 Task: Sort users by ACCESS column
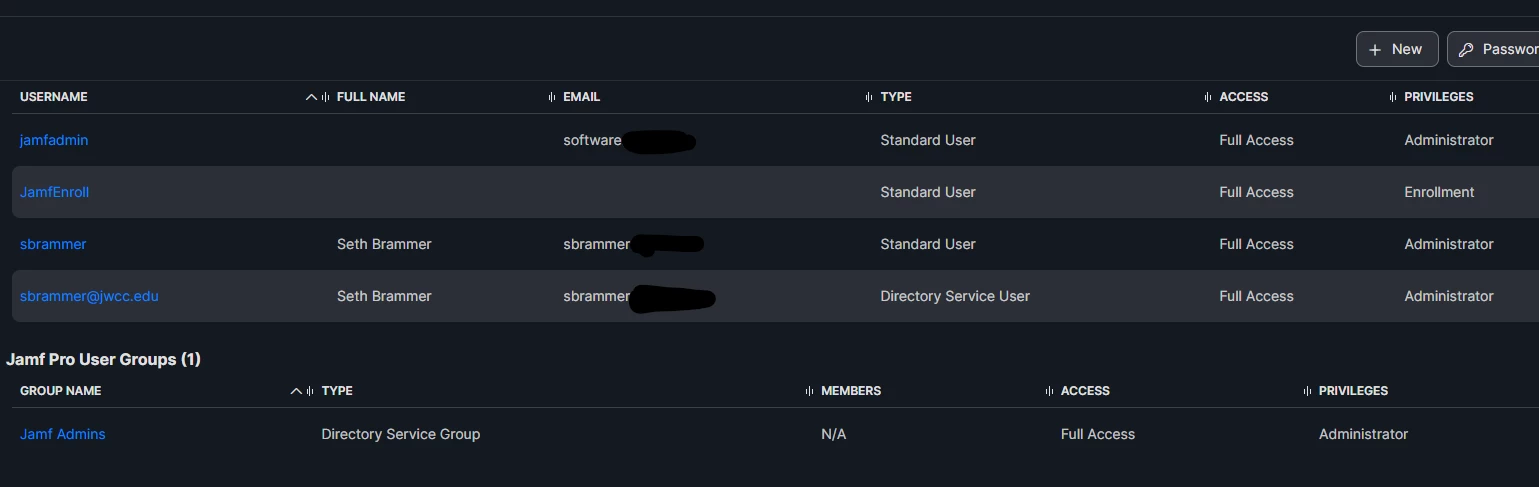1244,97
